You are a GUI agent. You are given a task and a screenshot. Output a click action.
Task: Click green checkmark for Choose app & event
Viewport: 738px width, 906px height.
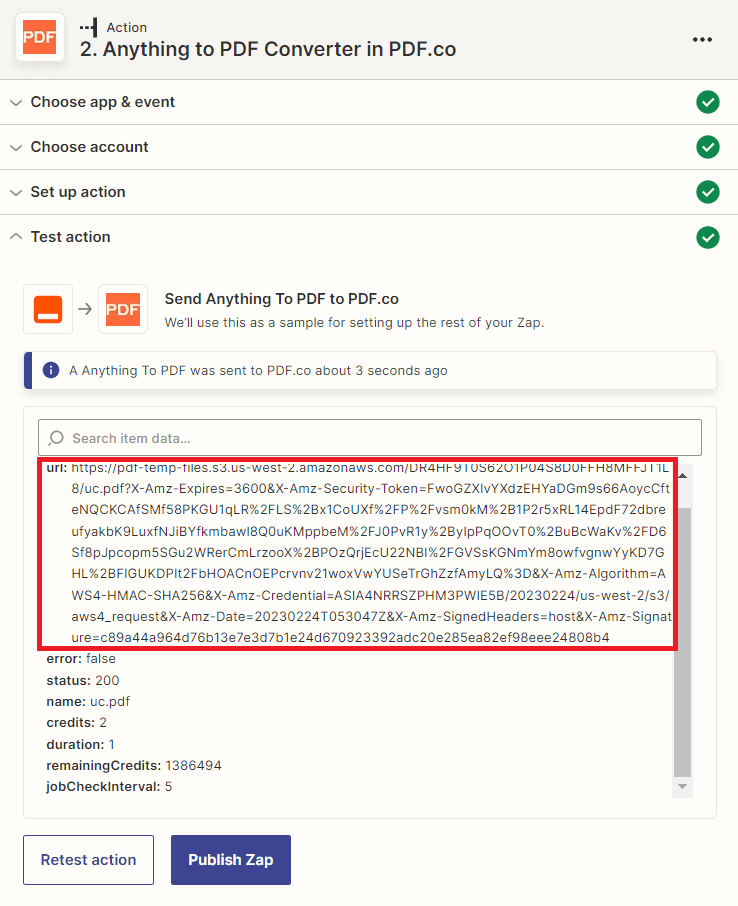tap(708, 102)
